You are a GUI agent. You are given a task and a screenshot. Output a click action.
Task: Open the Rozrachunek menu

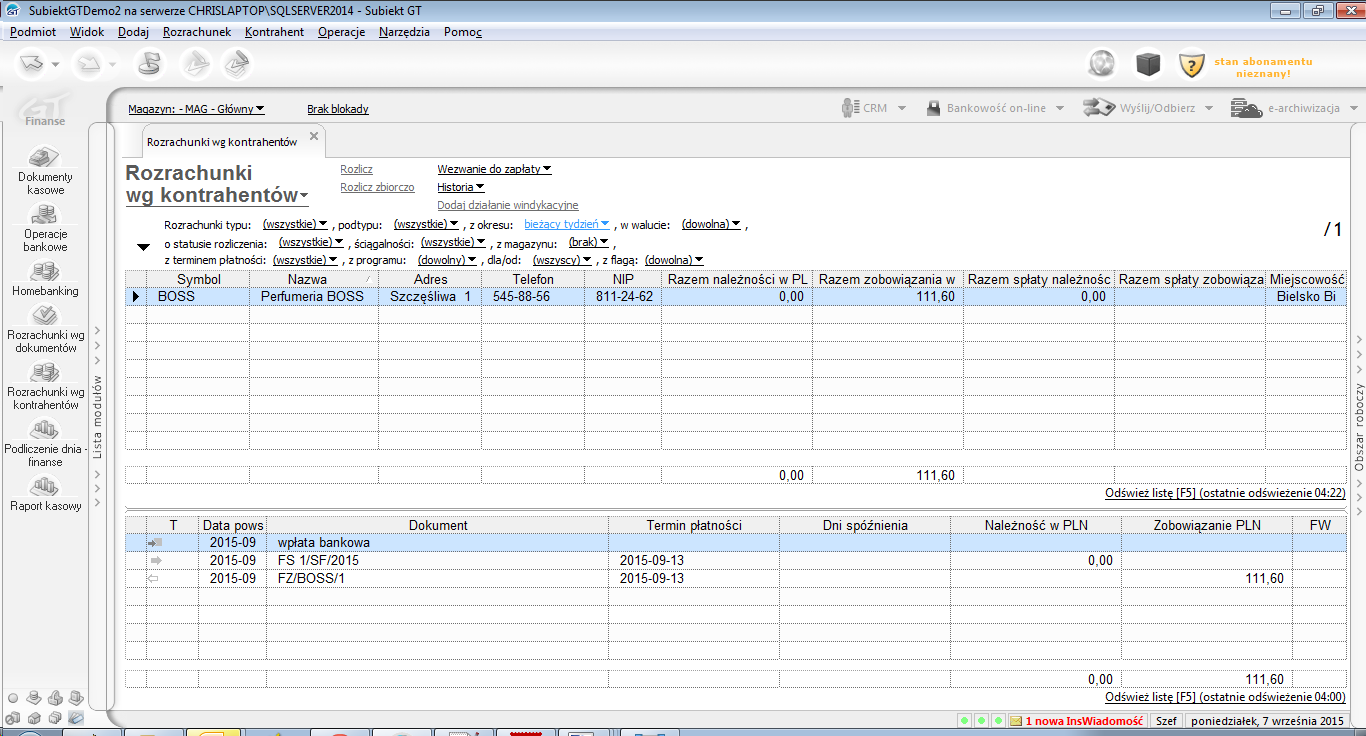[x=197, y=32]
